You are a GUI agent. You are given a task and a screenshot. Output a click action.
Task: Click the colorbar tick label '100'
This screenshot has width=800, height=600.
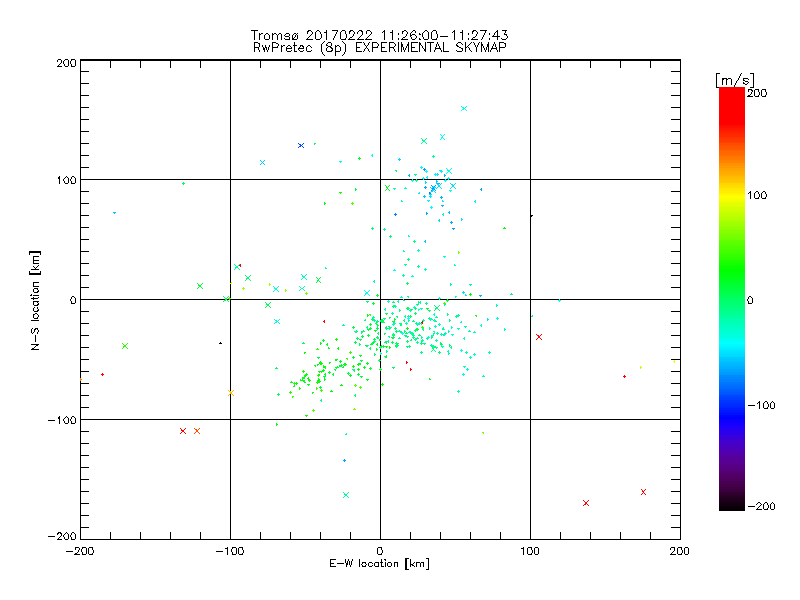757,195
